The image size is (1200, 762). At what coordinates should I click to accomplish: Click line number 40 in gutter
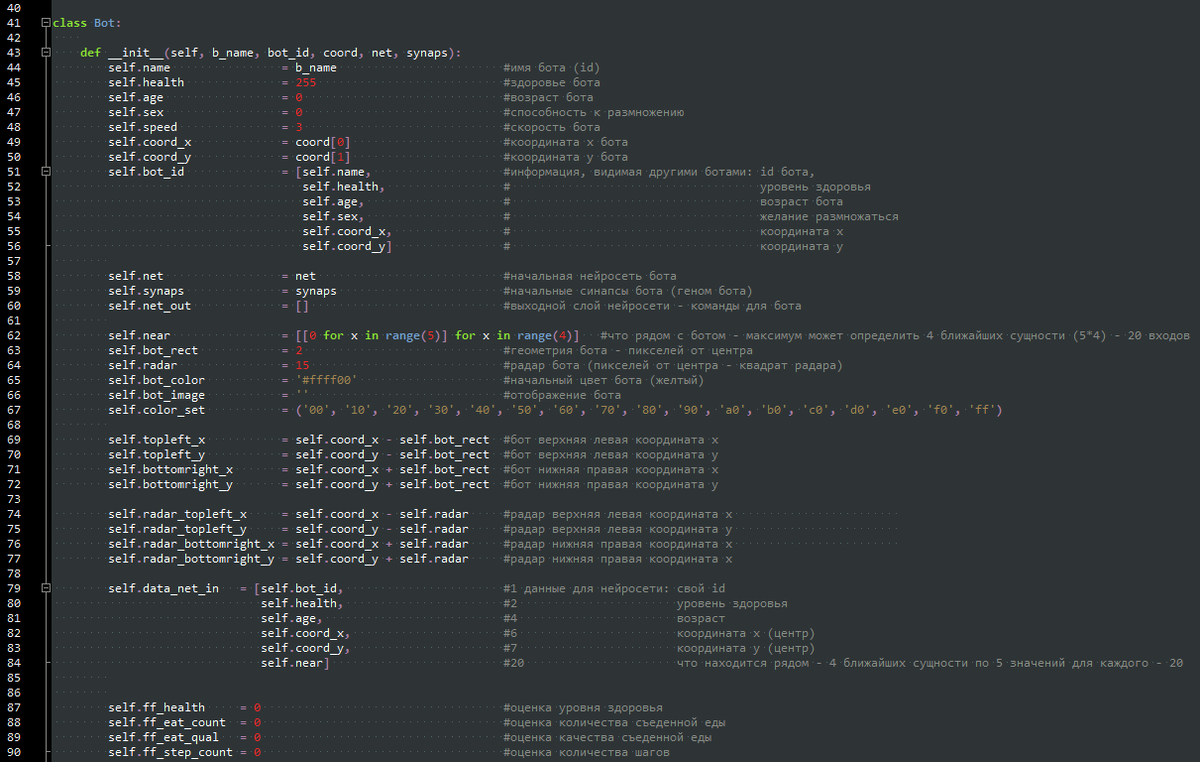click(13, 7)
